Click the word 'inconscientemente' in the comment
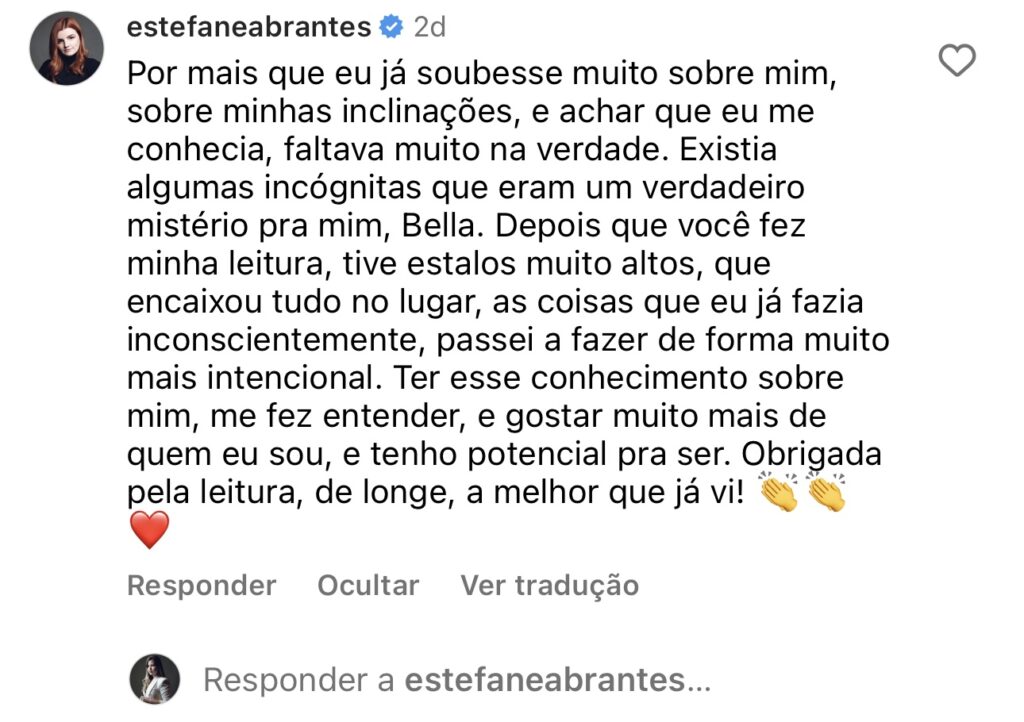1024x722 pixels. (x=271, y=340)
